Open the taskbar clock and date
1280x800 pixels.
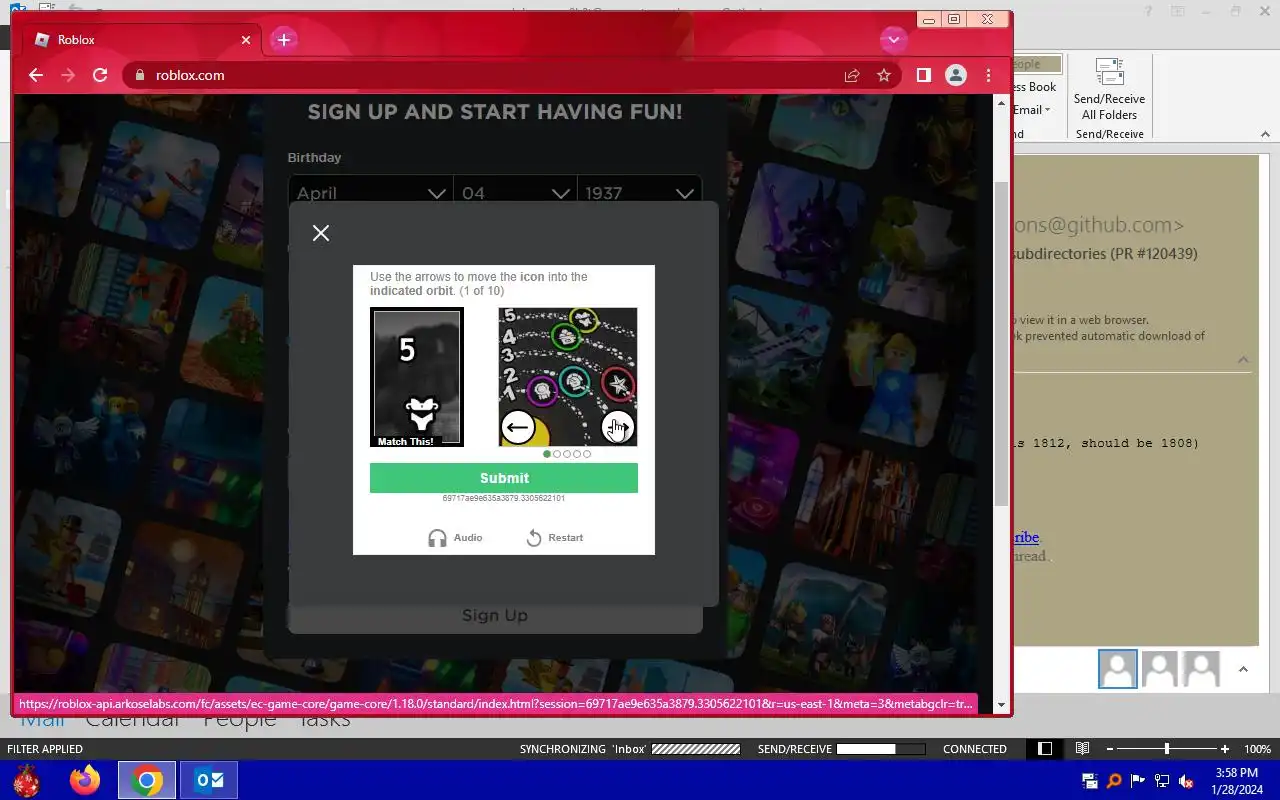click(x=1236, y=781)
